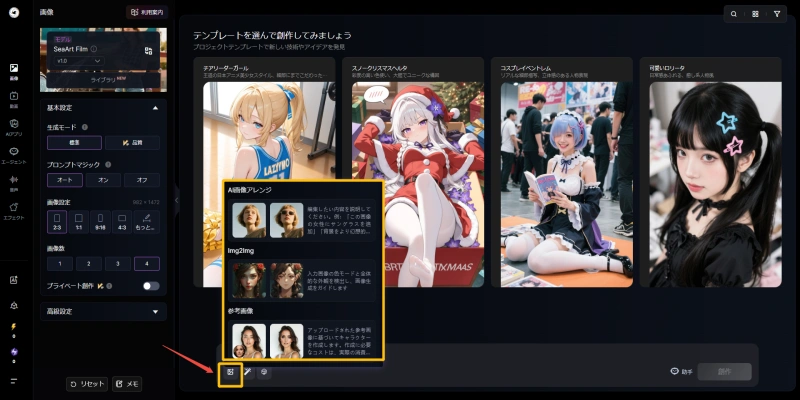800x400 pixels.
Task: Open the 画像 image sidebar section
Action: click(14, 71)
